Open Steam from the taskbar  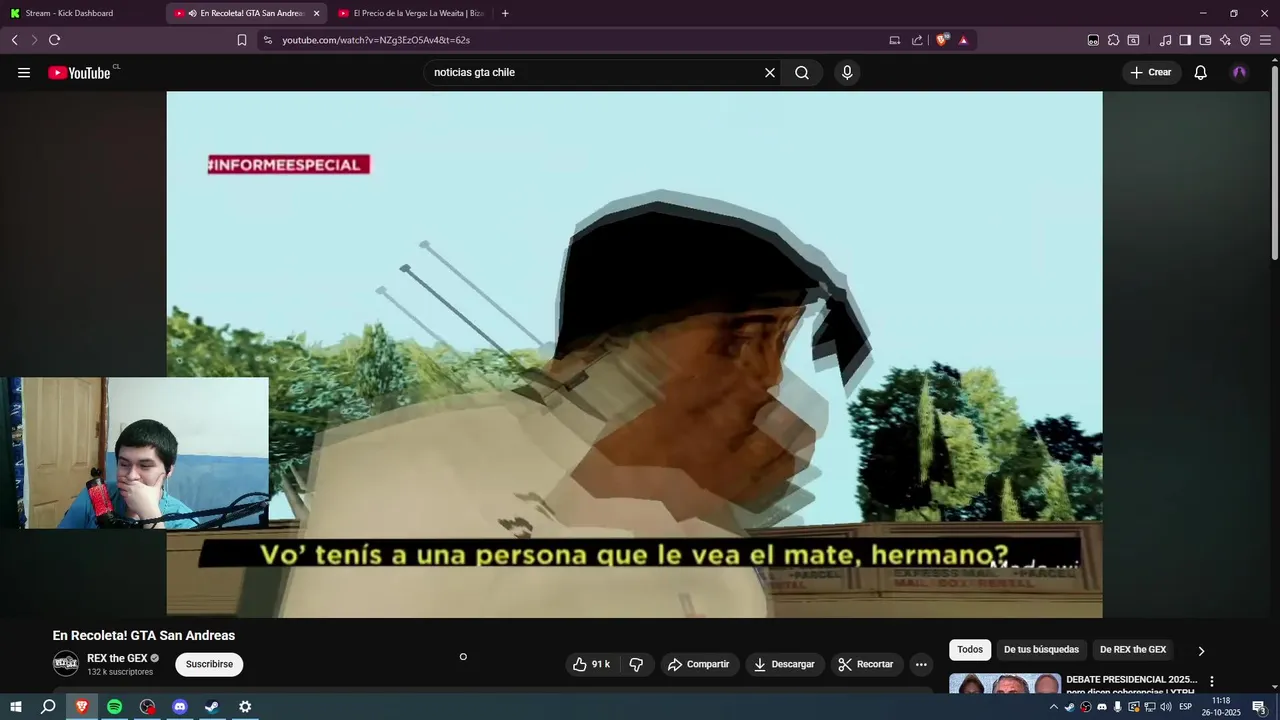212,707
